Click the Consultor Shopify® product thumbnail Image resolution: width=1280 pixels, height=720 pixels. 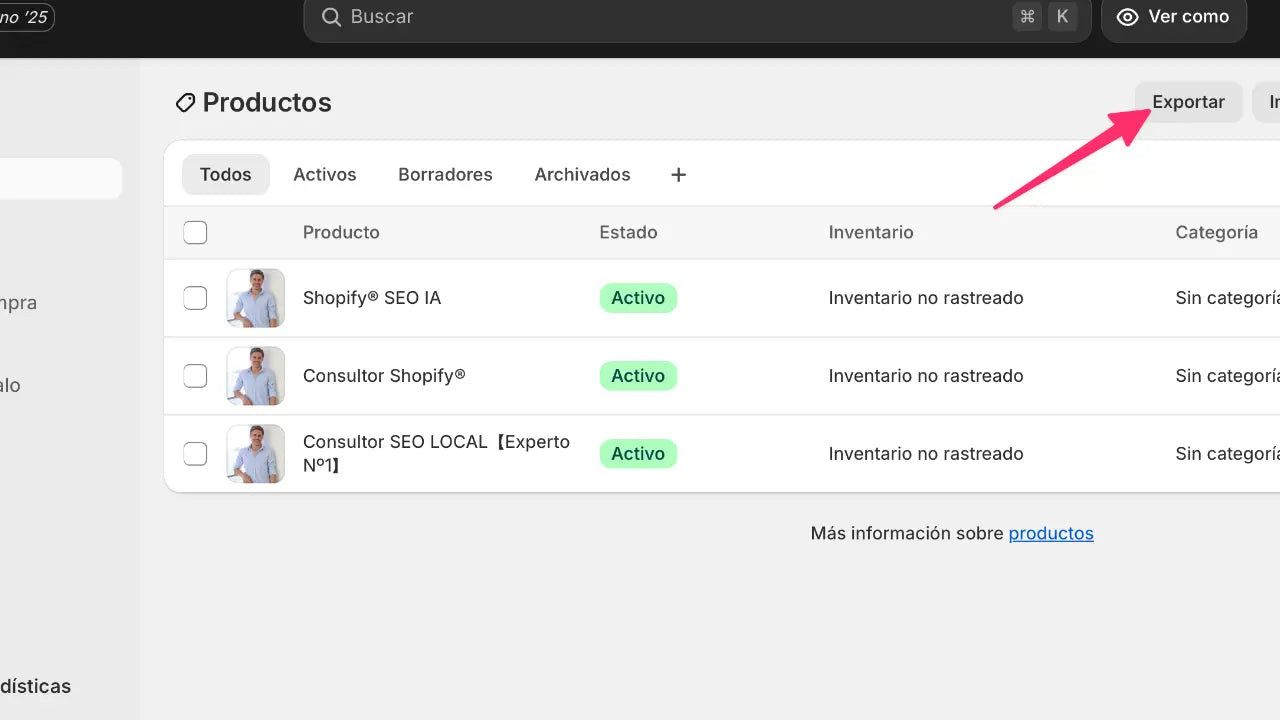pos(255,375)
